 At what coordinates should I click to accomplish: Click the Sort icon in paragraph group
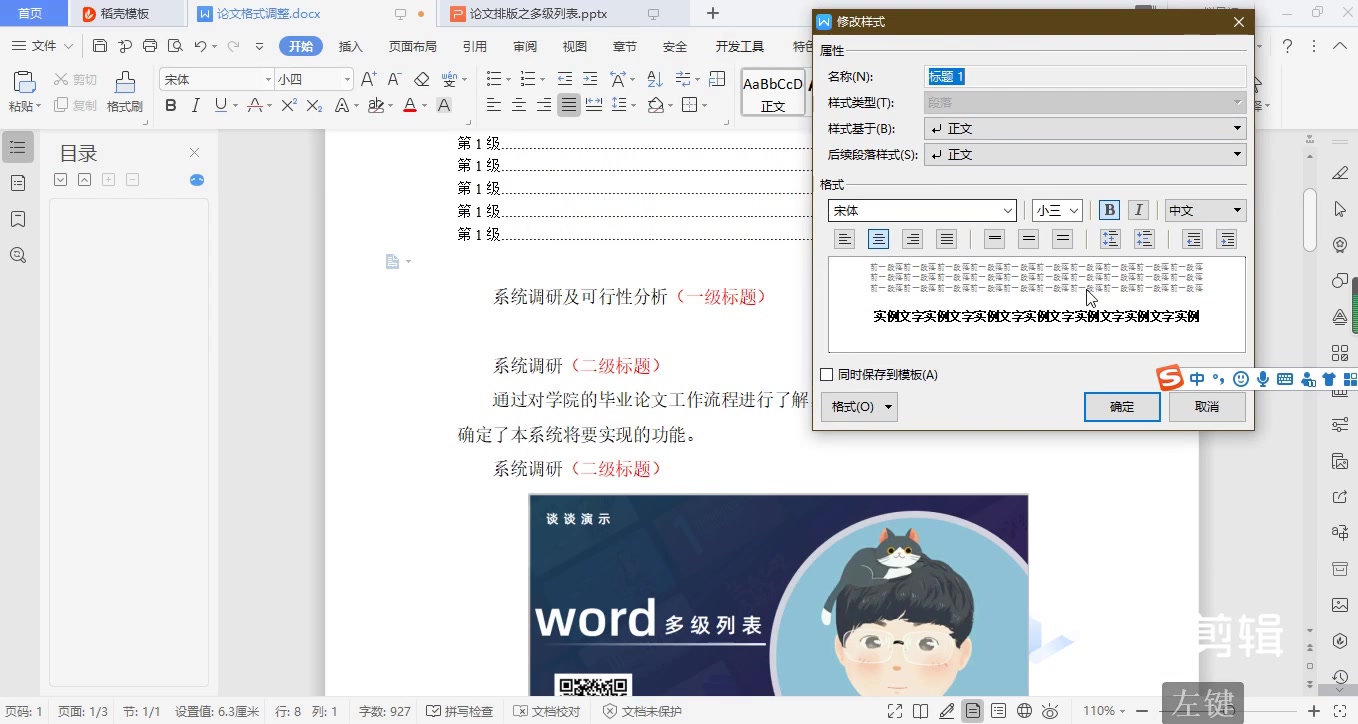(x=655, y=79)
